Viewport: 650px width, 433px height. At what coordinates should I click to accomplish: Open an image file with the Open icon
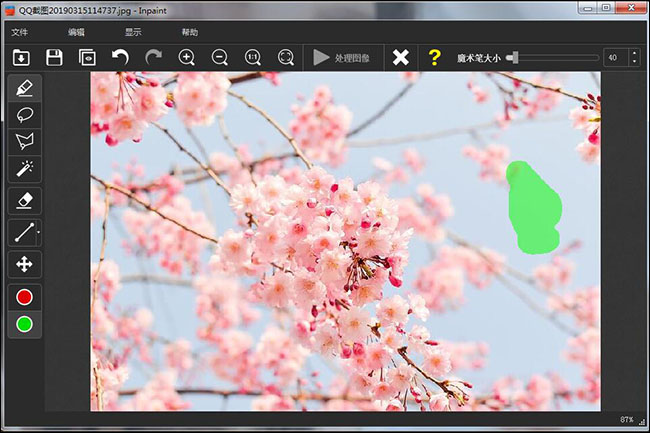21,58
